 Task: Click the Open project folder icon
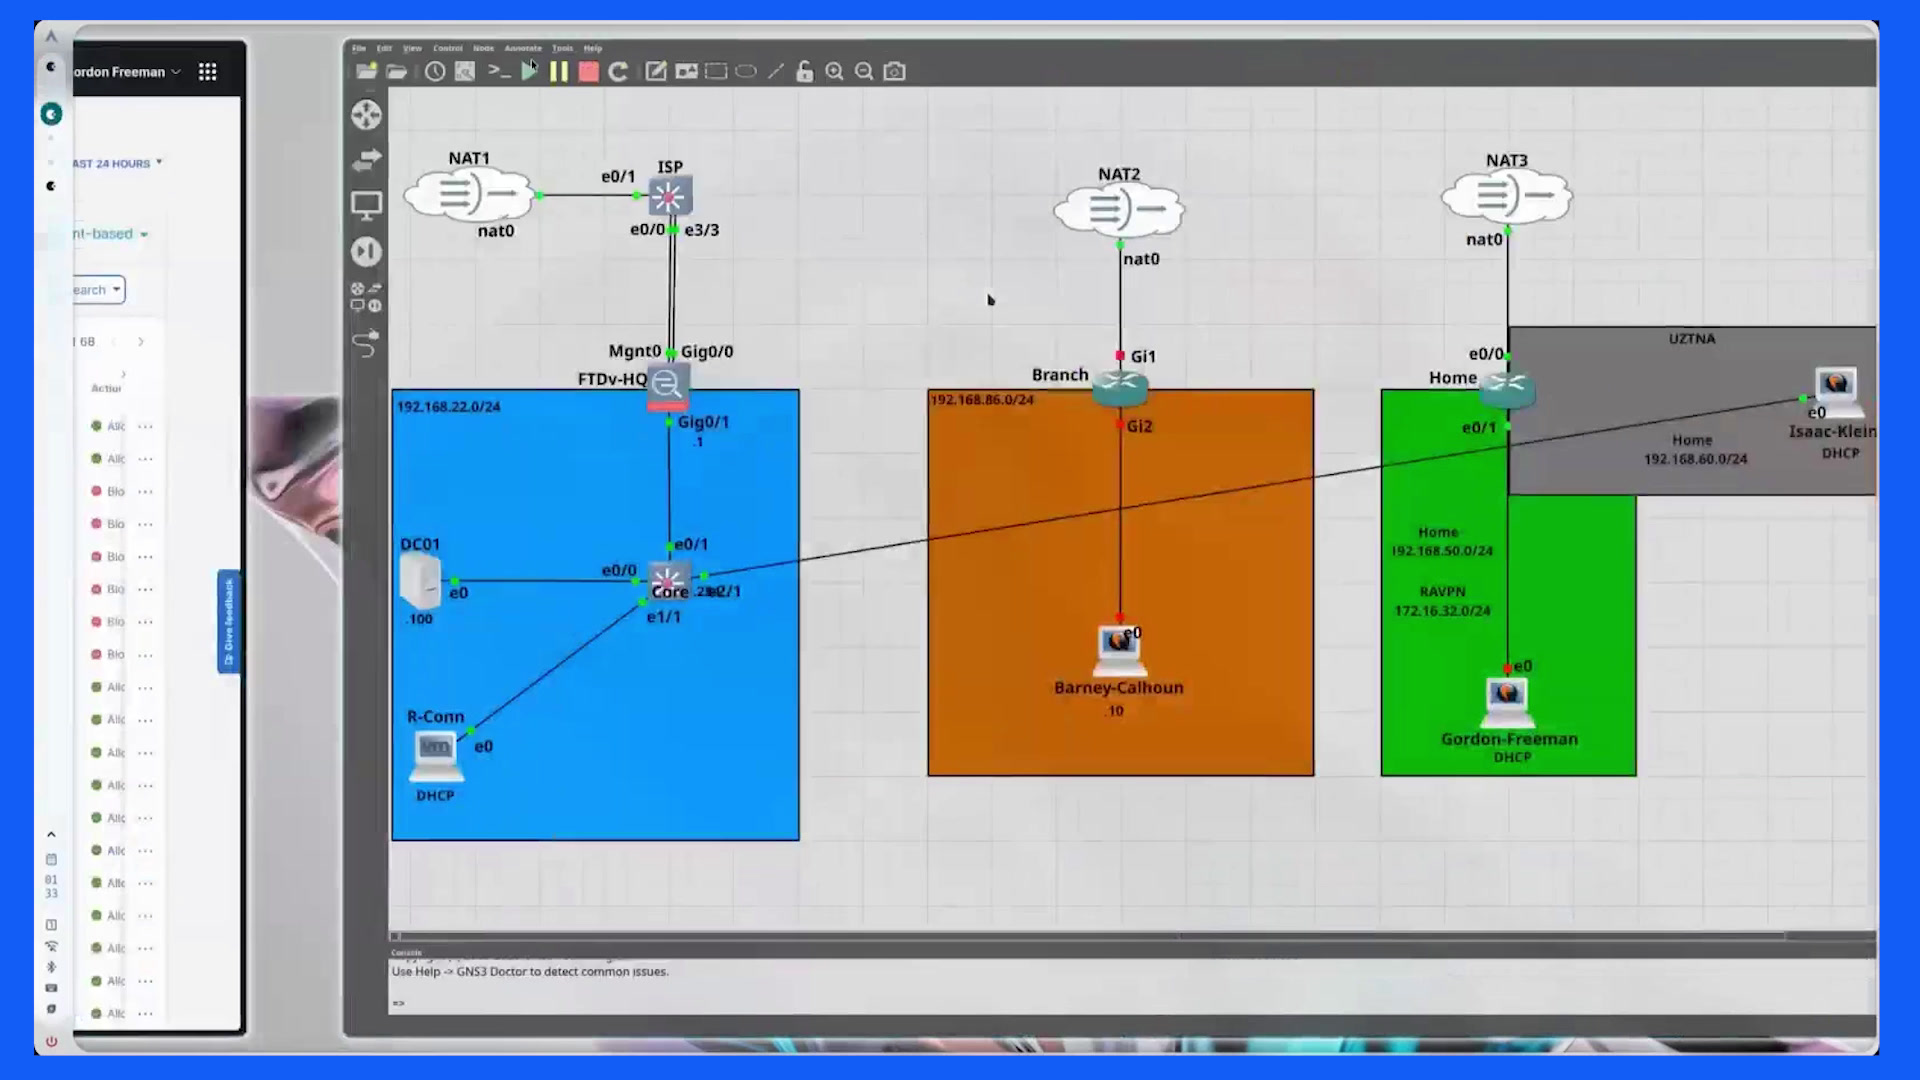click(397, 71)
